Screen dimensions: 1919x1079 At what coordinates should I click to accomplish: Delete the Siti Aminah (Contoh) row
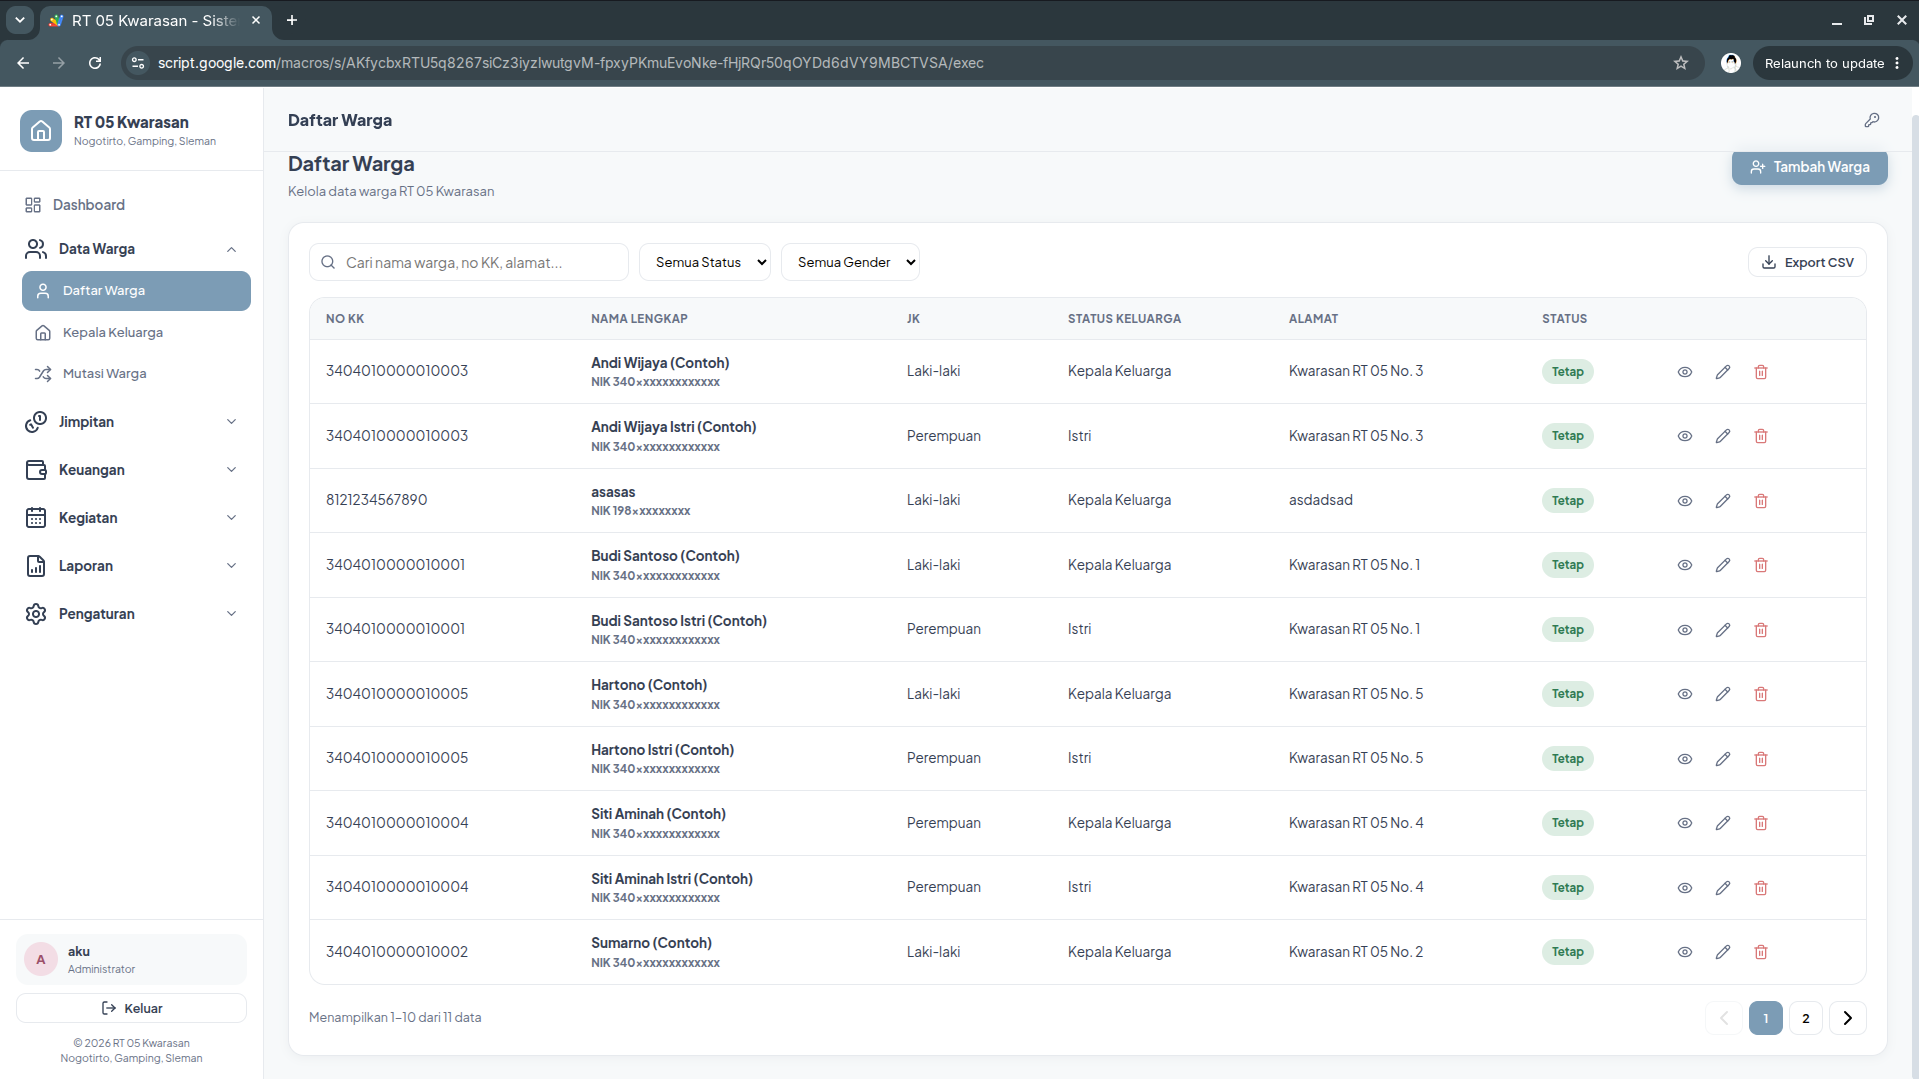click(1760, 823)
